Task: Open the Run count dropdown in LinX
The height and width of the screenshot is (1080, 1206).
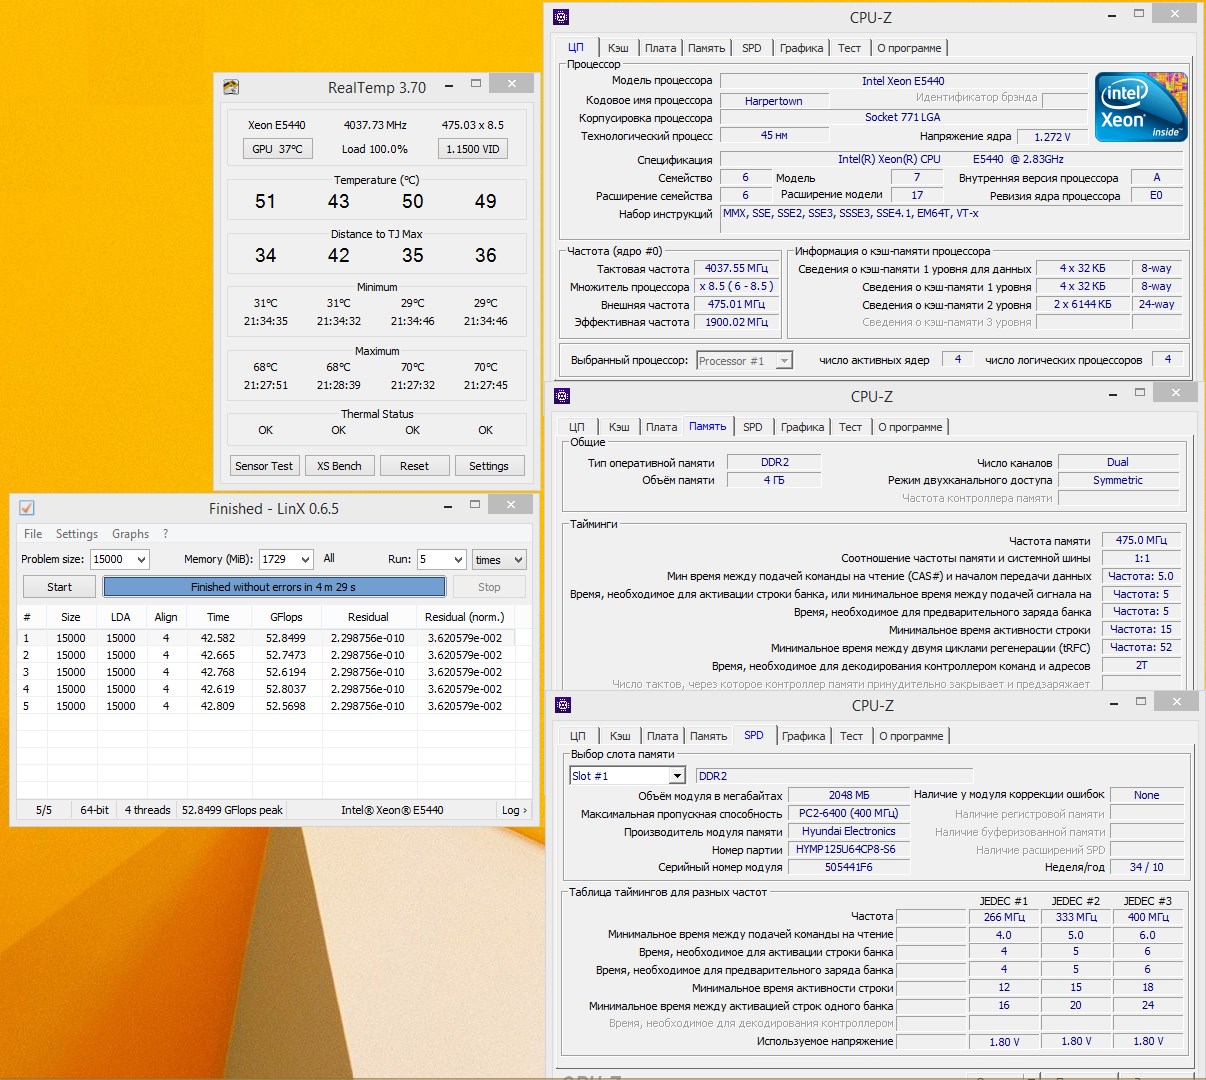Action: (x=458, y=560)
